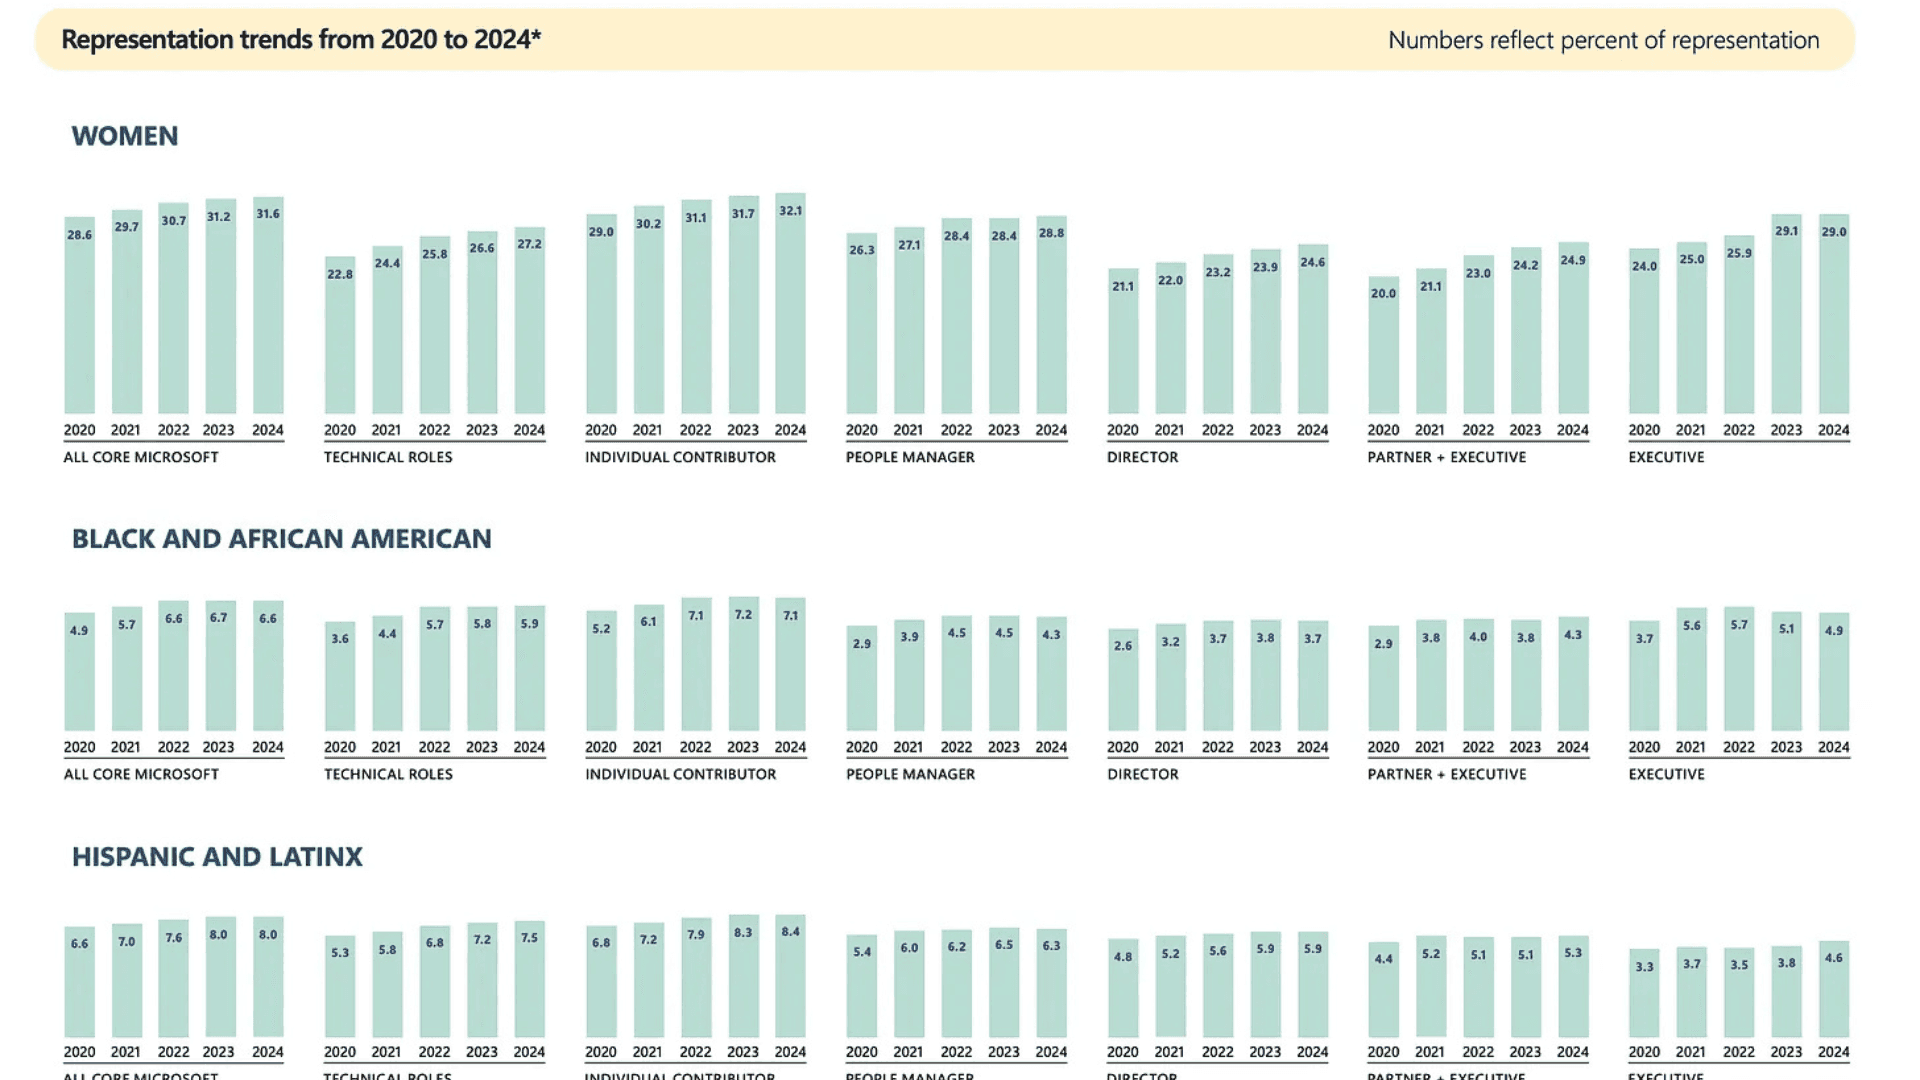Click the Women Director 2020 bar (21.1)

1123,341
